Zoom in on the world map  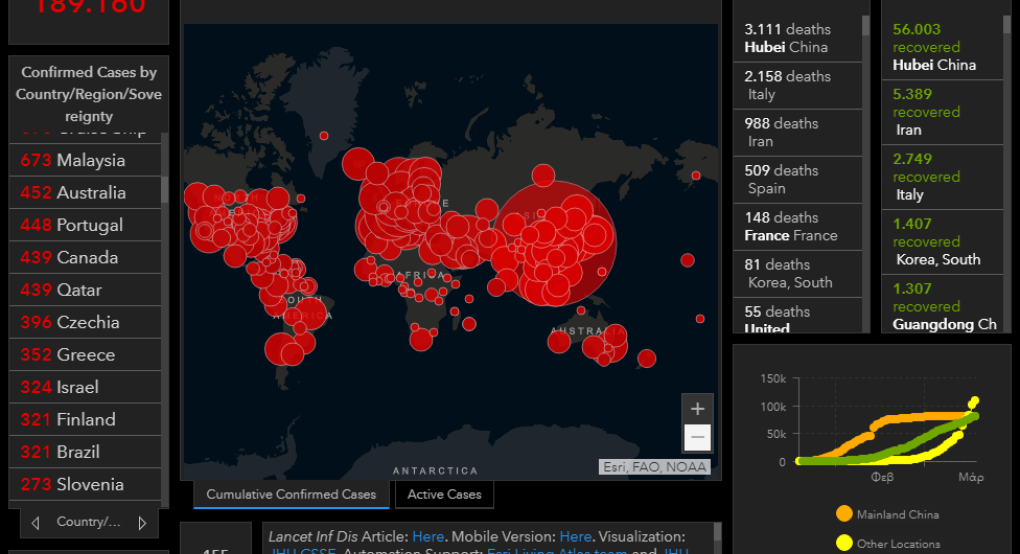(697, 408)
